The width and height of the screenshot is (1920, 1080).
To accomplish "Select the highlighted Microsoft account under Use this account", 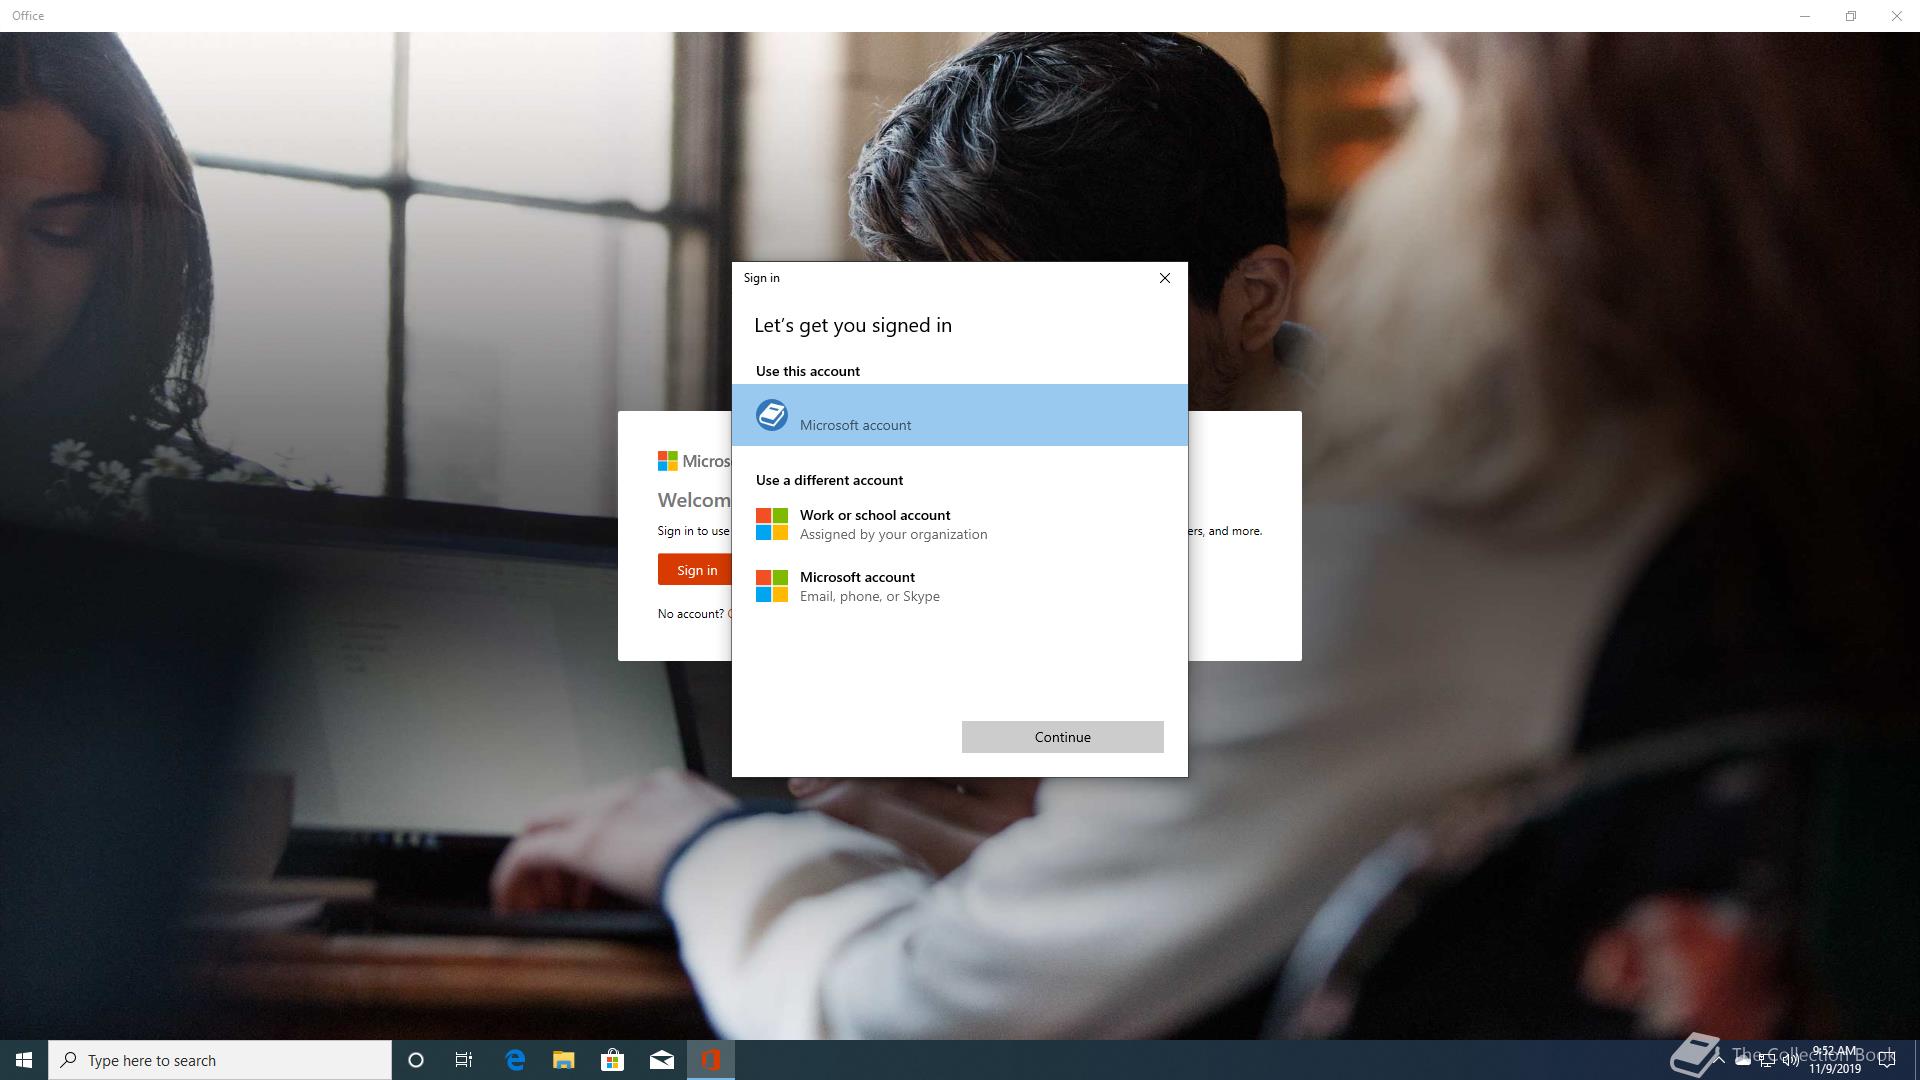I will click(x=960, y=415).
